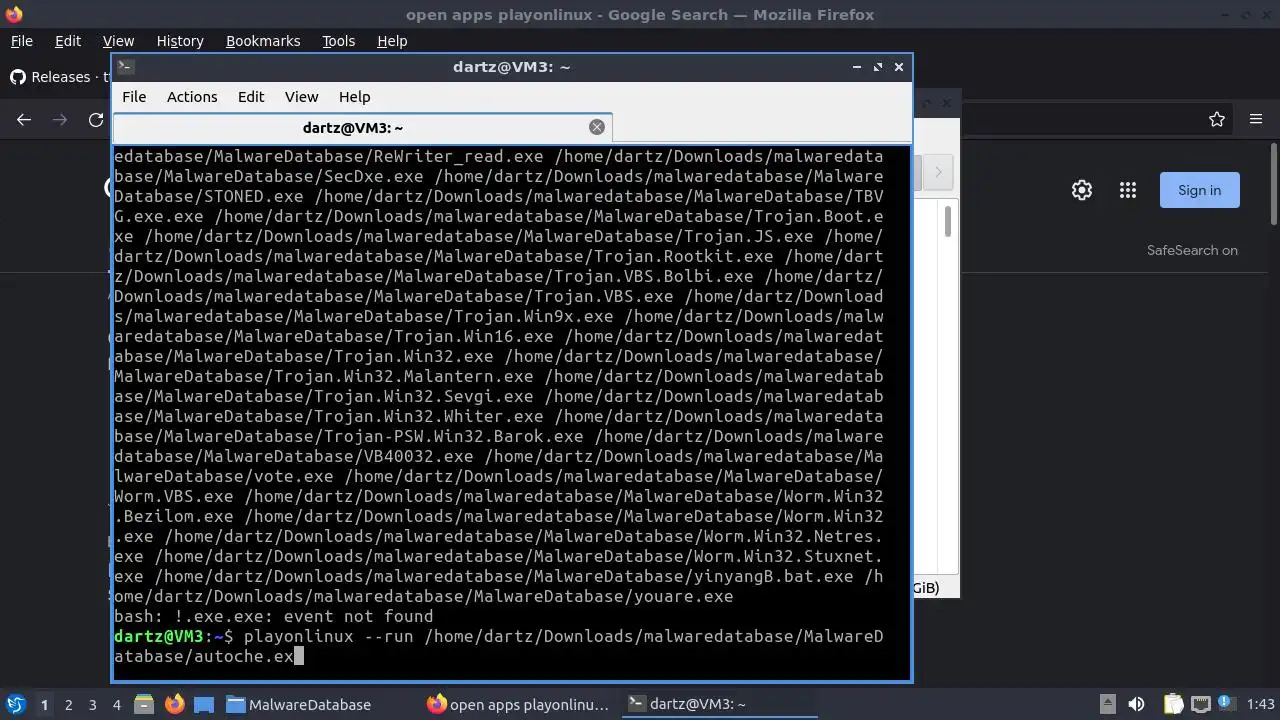This screenshot has height=720, width=1280.
Task: Open the terminal Actions menu
Action: [192, 97]
